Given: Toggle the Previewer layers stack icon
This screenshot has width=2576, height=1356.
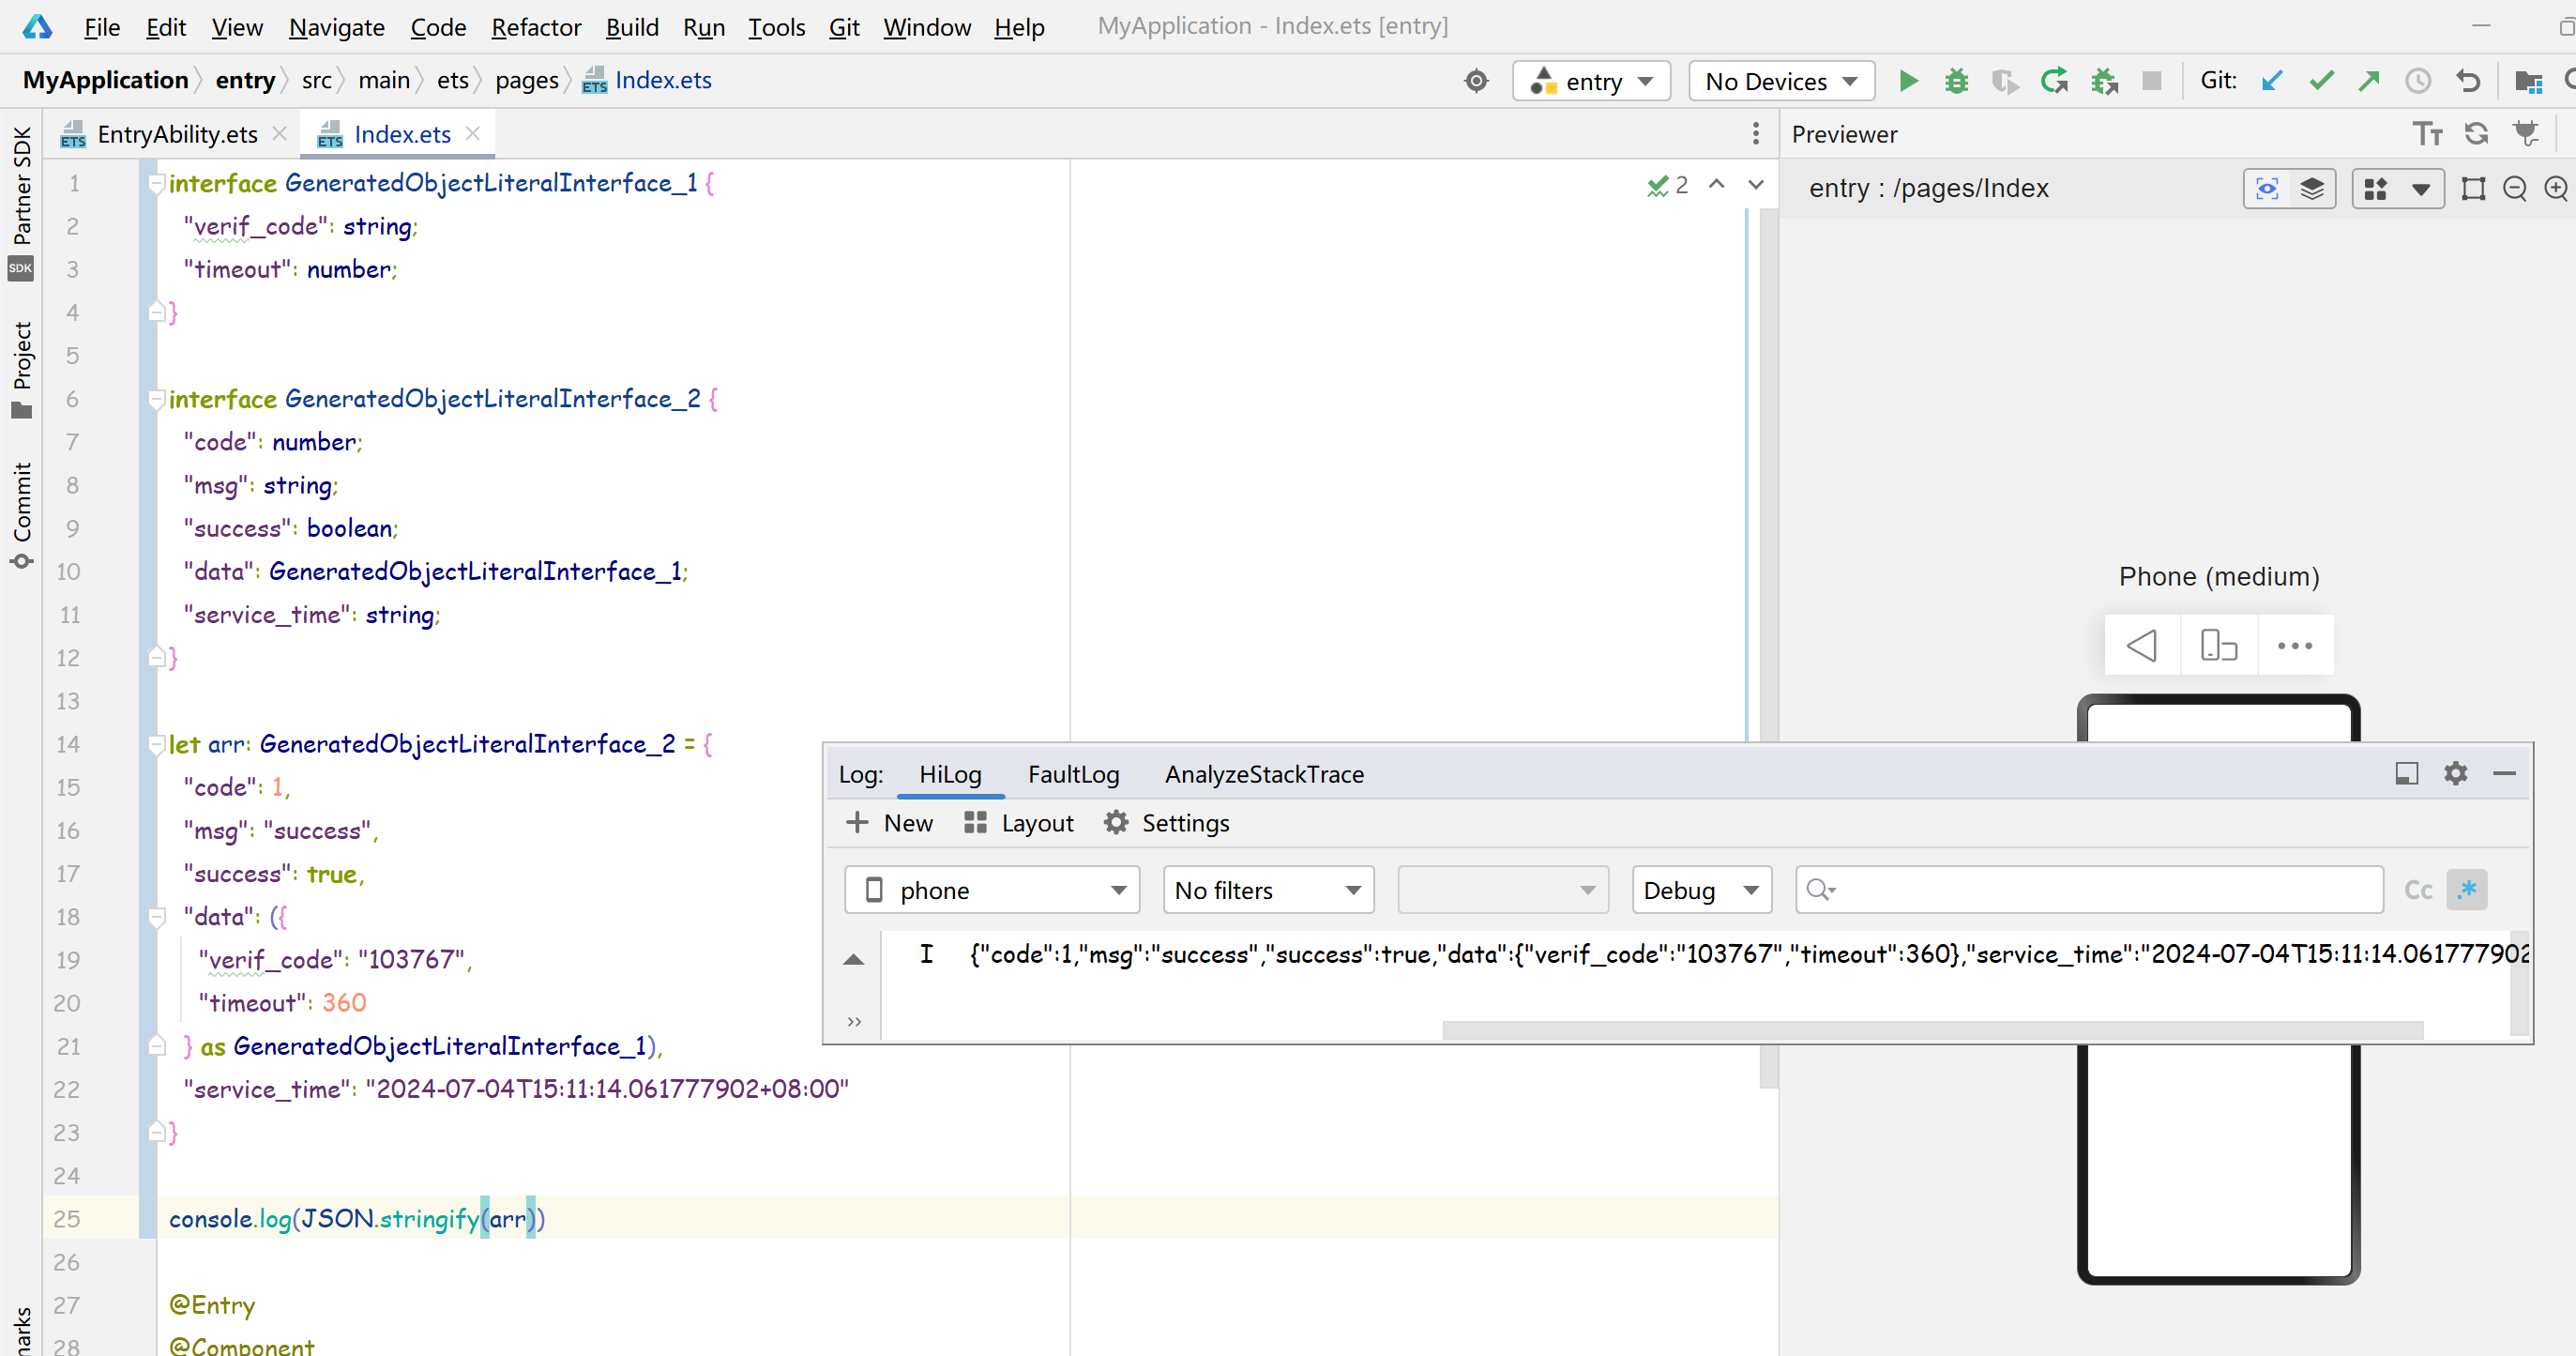Looking at the screenshot, I should (x=2312, y=188).
